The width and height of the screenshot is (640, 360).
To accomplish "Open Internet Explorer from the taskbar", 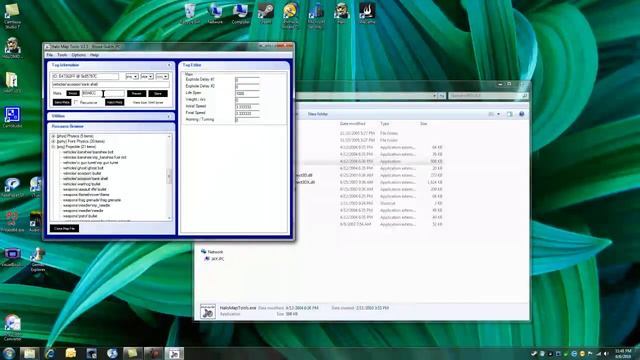I will (50, 353).
